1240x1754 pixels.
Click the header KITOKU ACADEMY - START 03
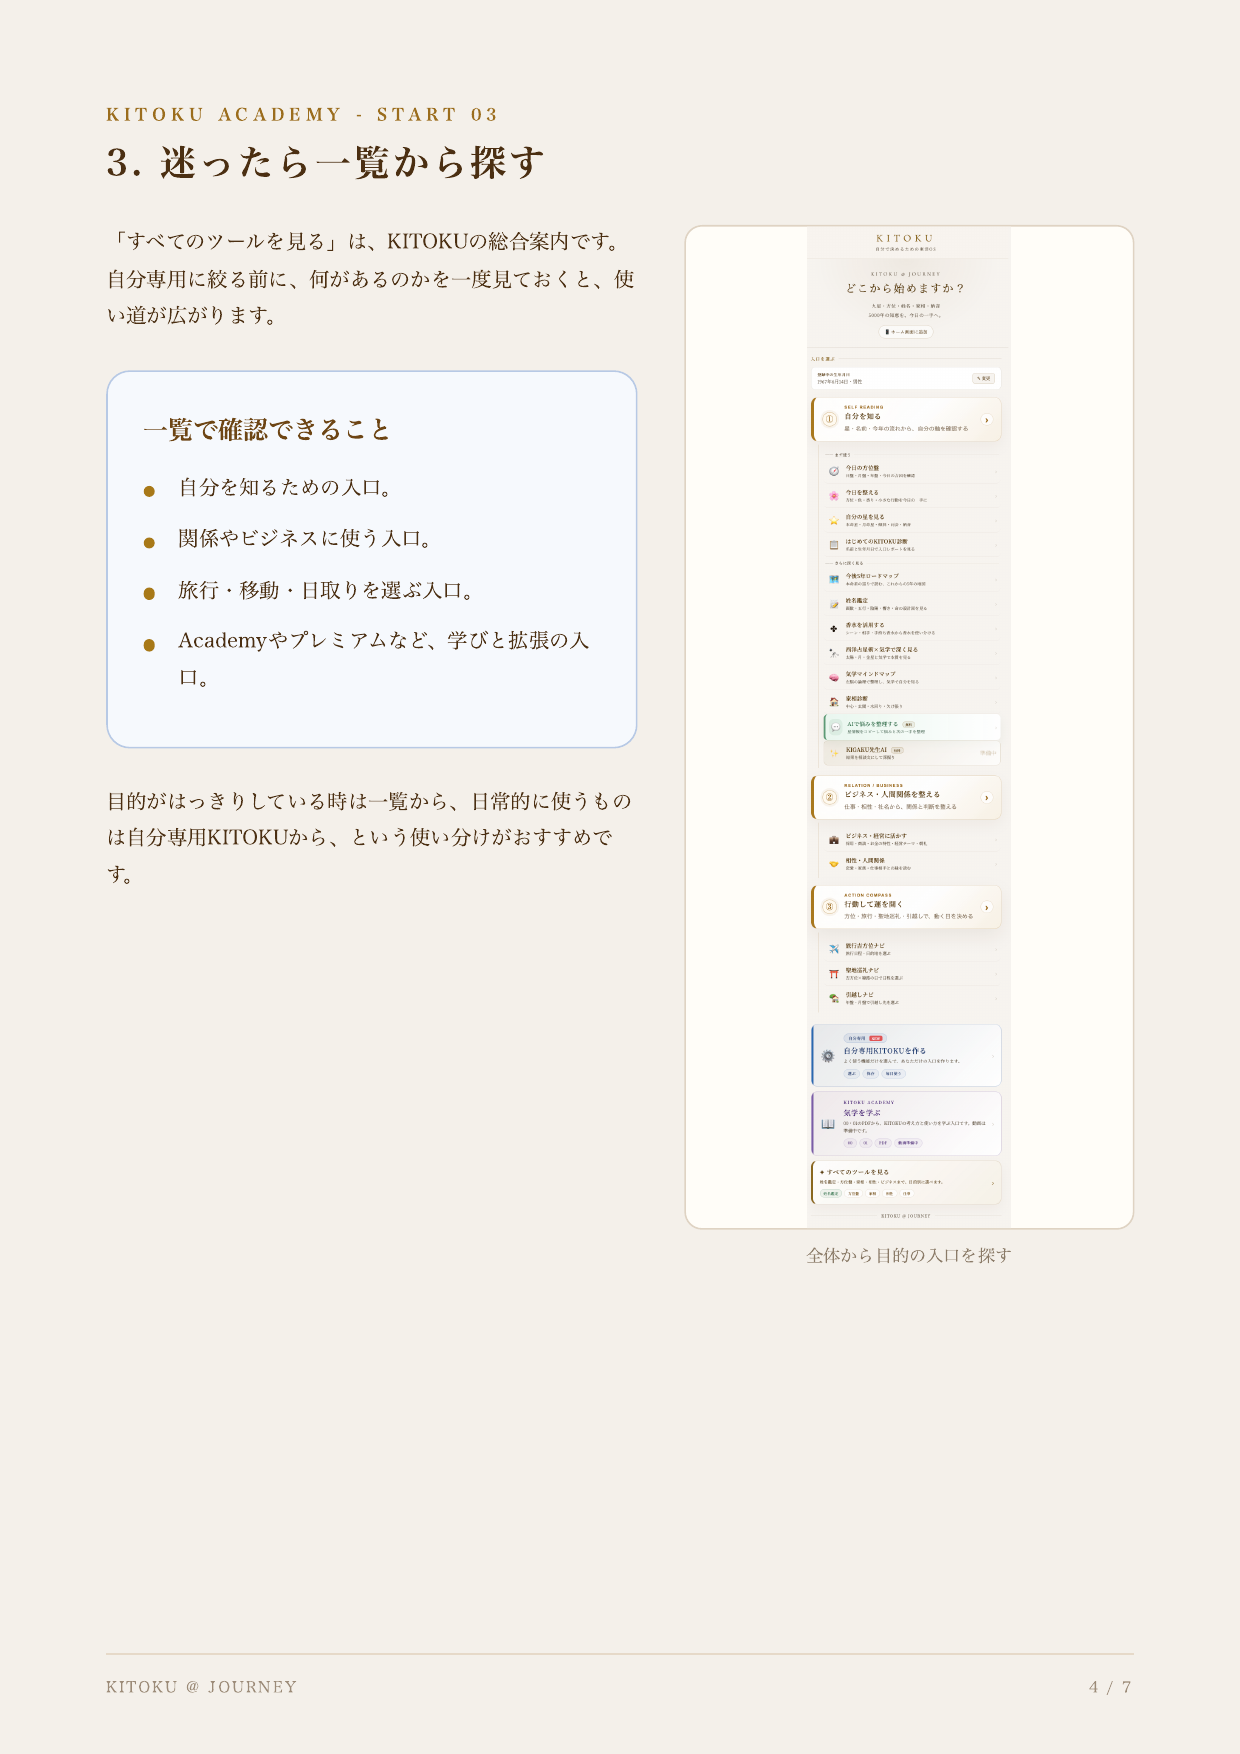[x=303, y=115]
